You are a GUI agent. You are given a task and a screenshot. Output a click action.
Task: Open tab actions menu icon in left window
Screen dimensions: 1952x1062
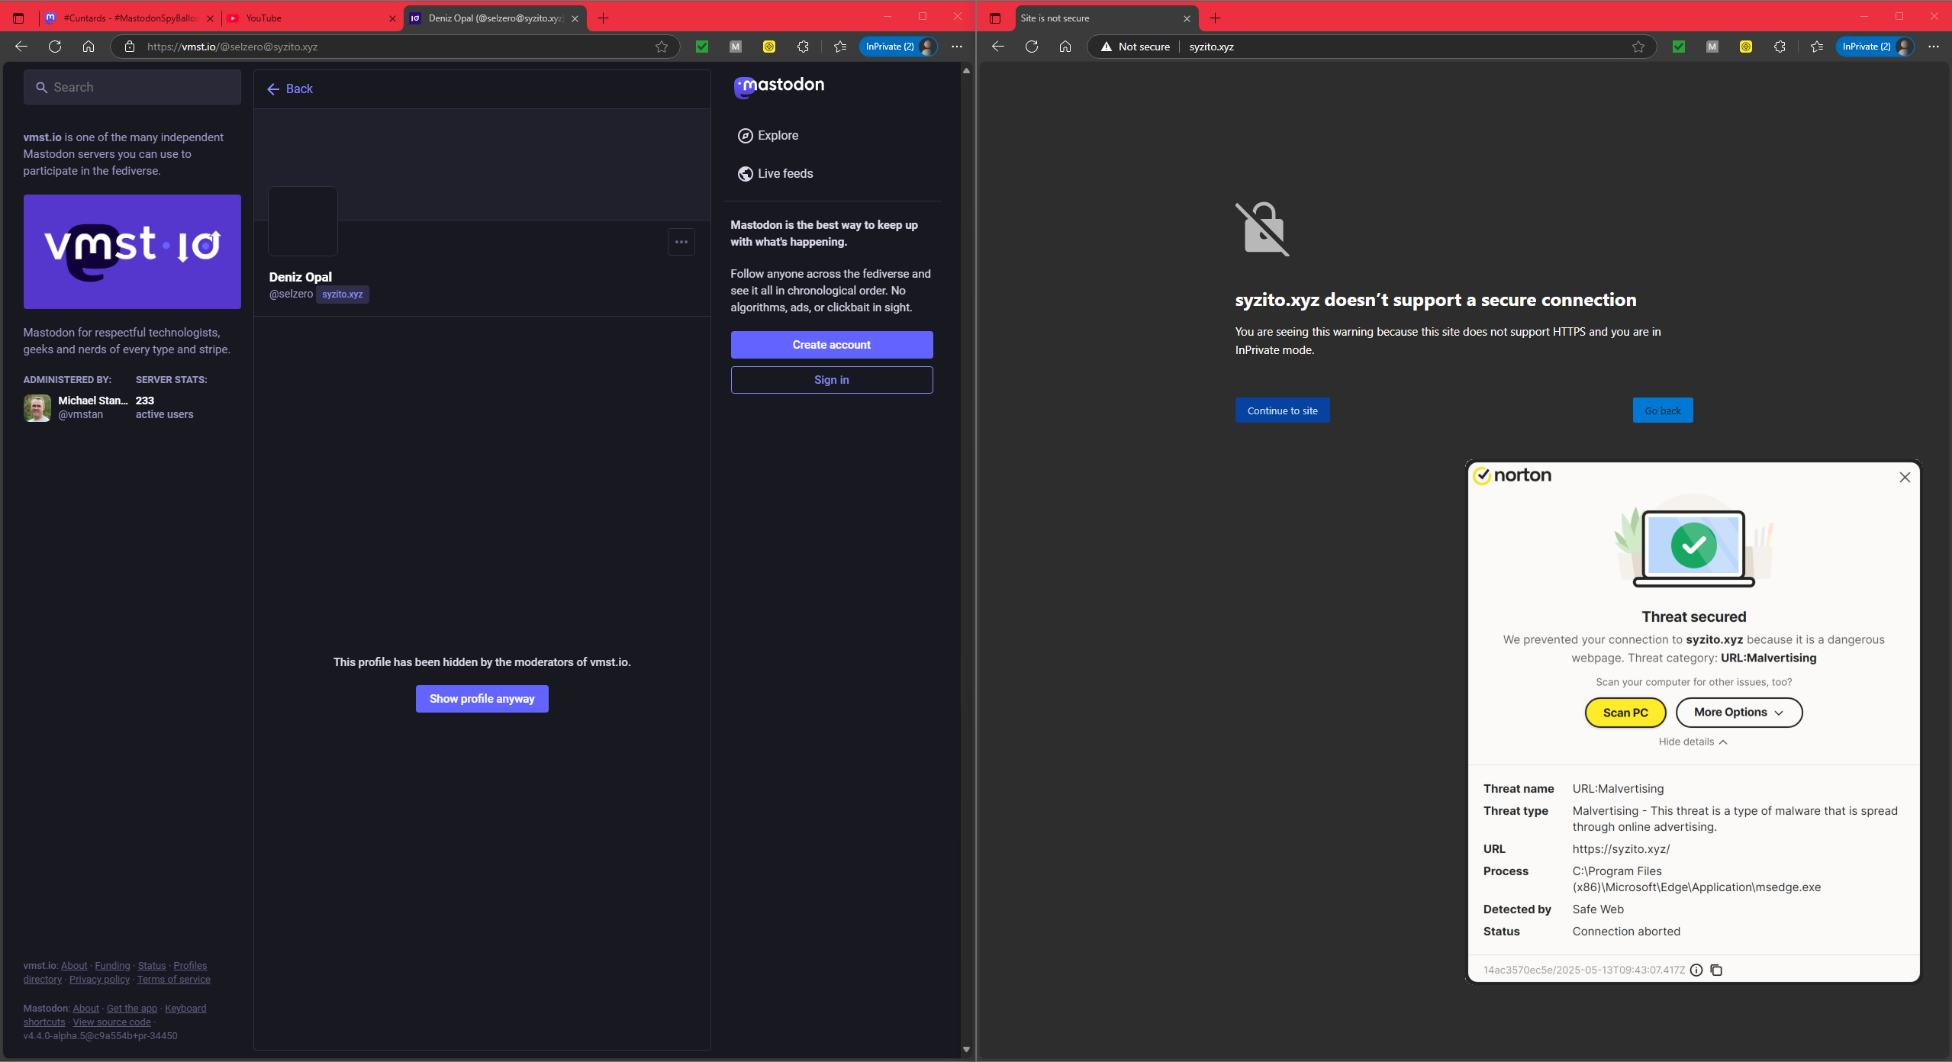[x=18, y=18]
